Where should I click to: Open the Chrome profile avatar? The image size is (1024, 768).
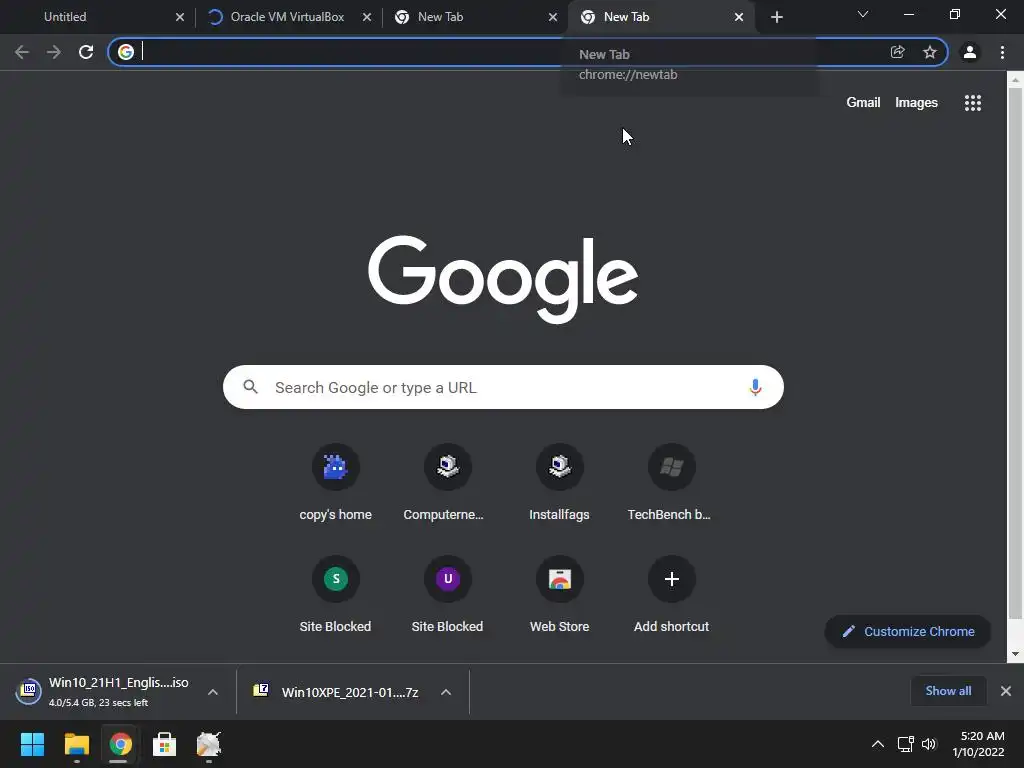point(970,52)
